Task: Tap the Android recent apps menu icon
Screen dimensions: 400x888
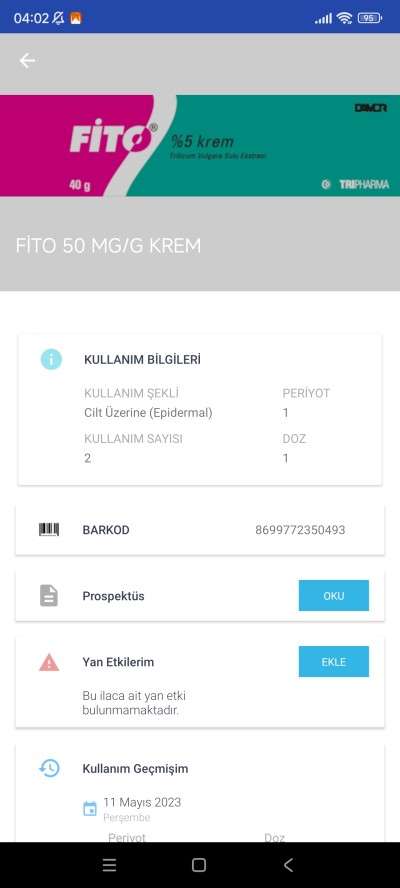Action: [x=109, y=865]
